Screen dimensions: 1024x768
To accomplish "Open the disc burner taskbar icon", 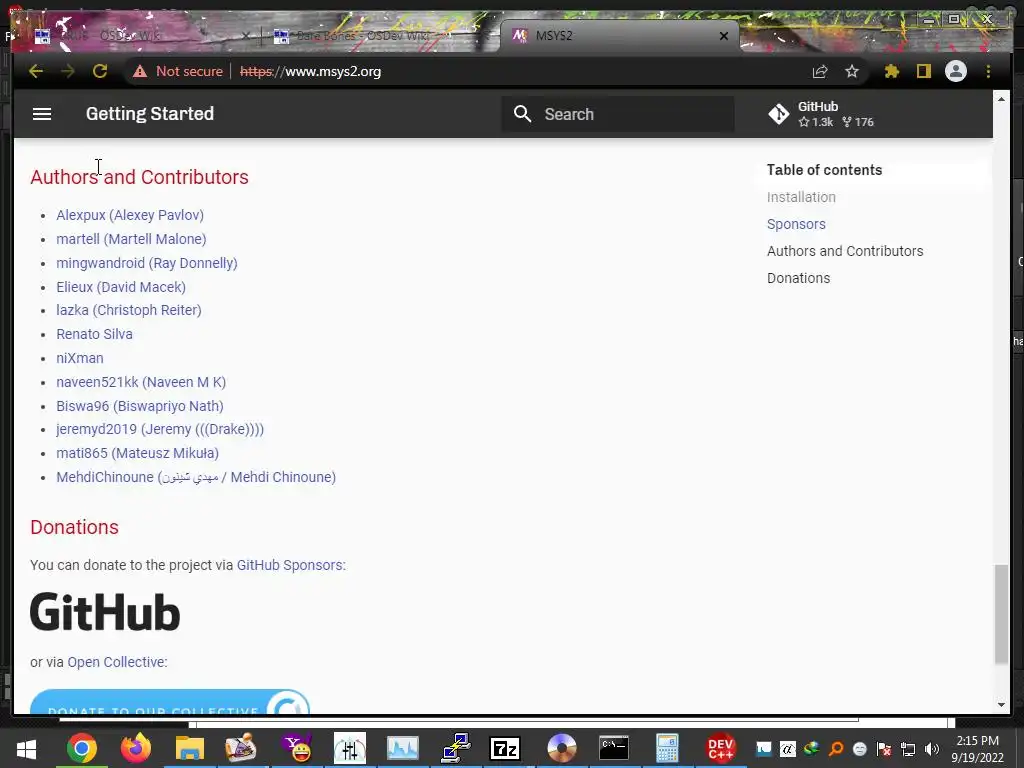I will pyautogui.click(x=562, y=748).
